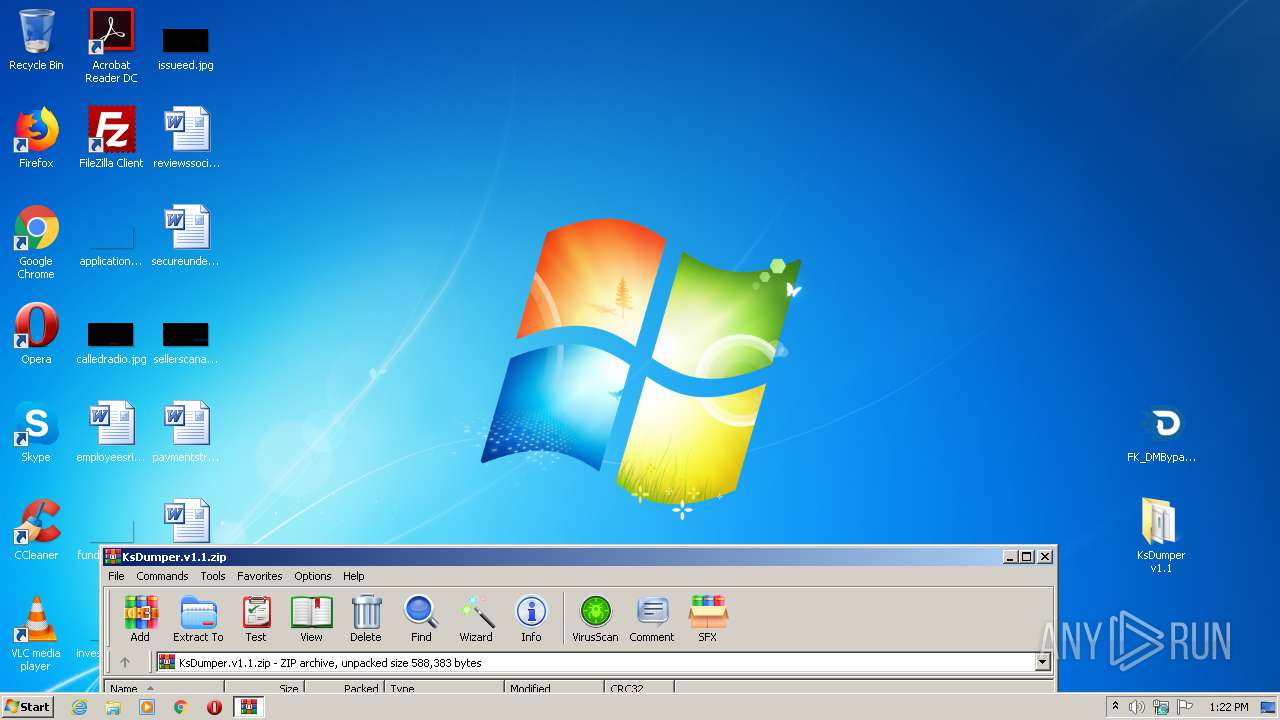1280x720 pixels.
Task: Select the employeesri Word document icon
Action: [111, 432]
